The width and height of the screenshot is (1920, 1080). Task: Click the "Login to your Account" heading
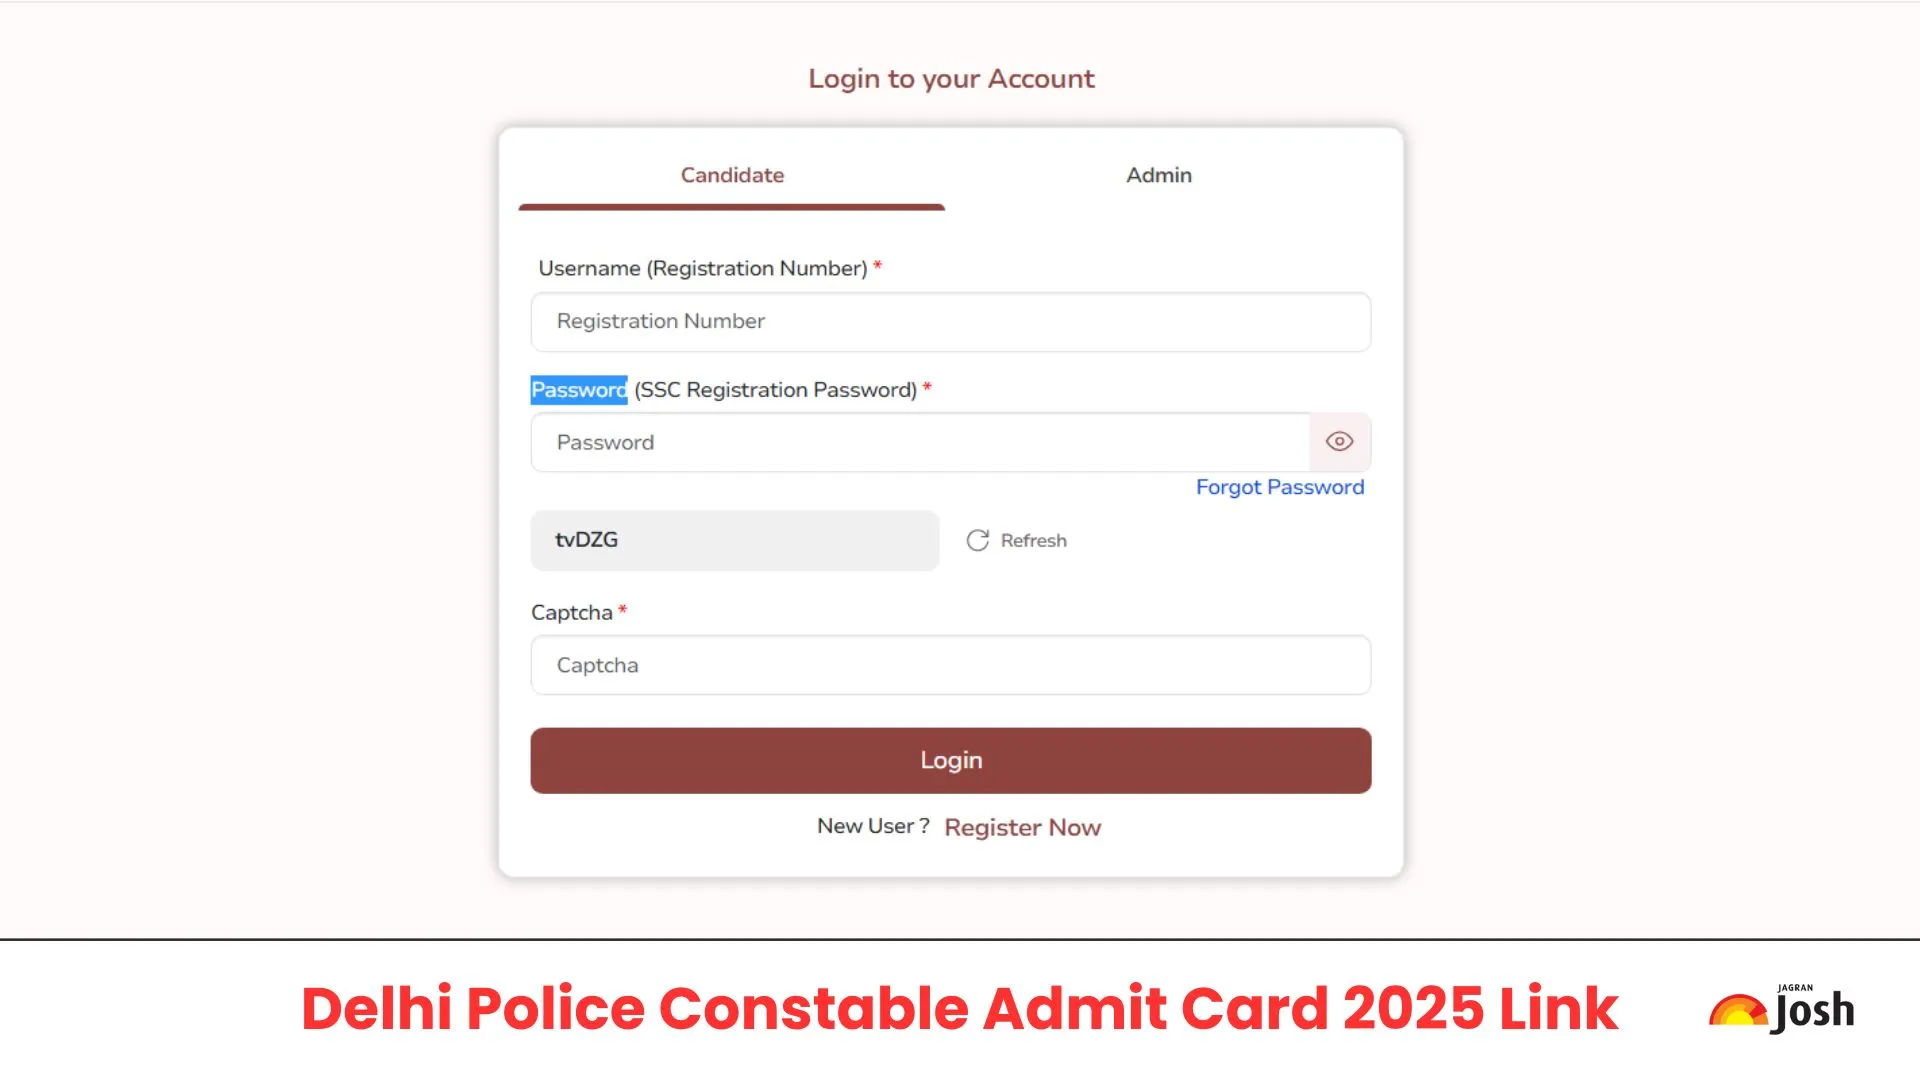coord(951,79)
